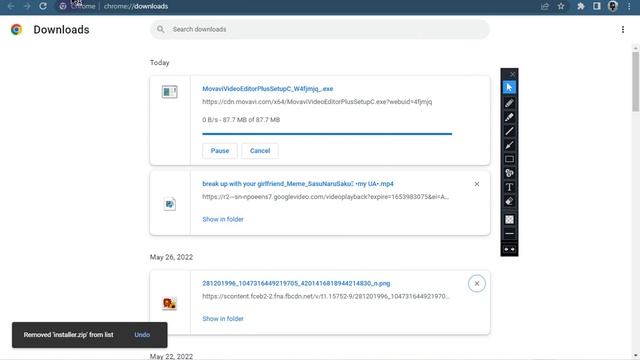Image resolution: width=640 pixels, height=360 pixels.
Task: Select the pencil drawing tool
Action: click(509, 103)
